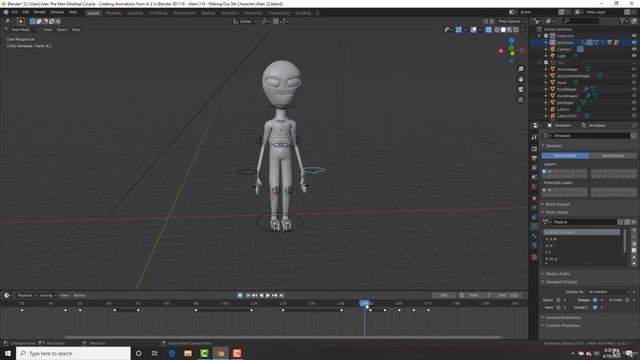The image size is (640, 360).
Task: Open the Render menu
Action: point(40,12)
